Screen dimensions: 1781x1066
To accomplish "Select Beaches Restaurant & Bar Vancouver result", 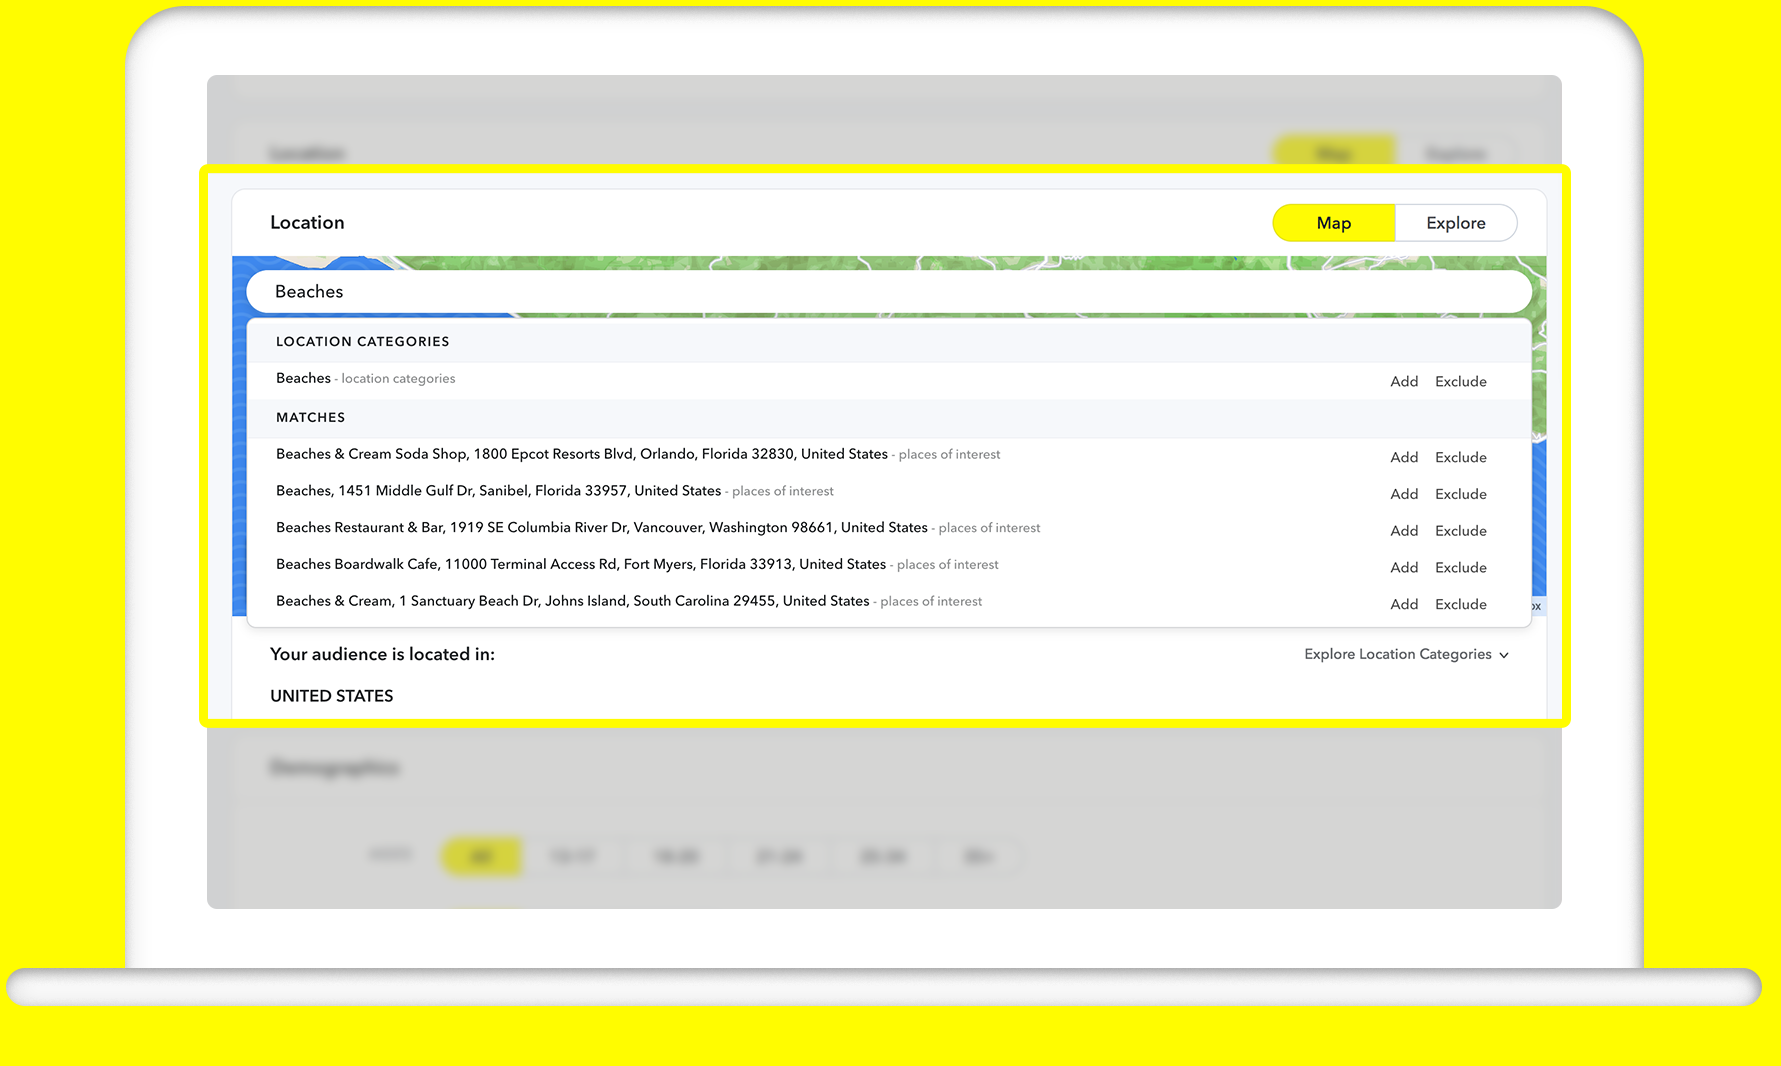I will (x=889, y=529).
